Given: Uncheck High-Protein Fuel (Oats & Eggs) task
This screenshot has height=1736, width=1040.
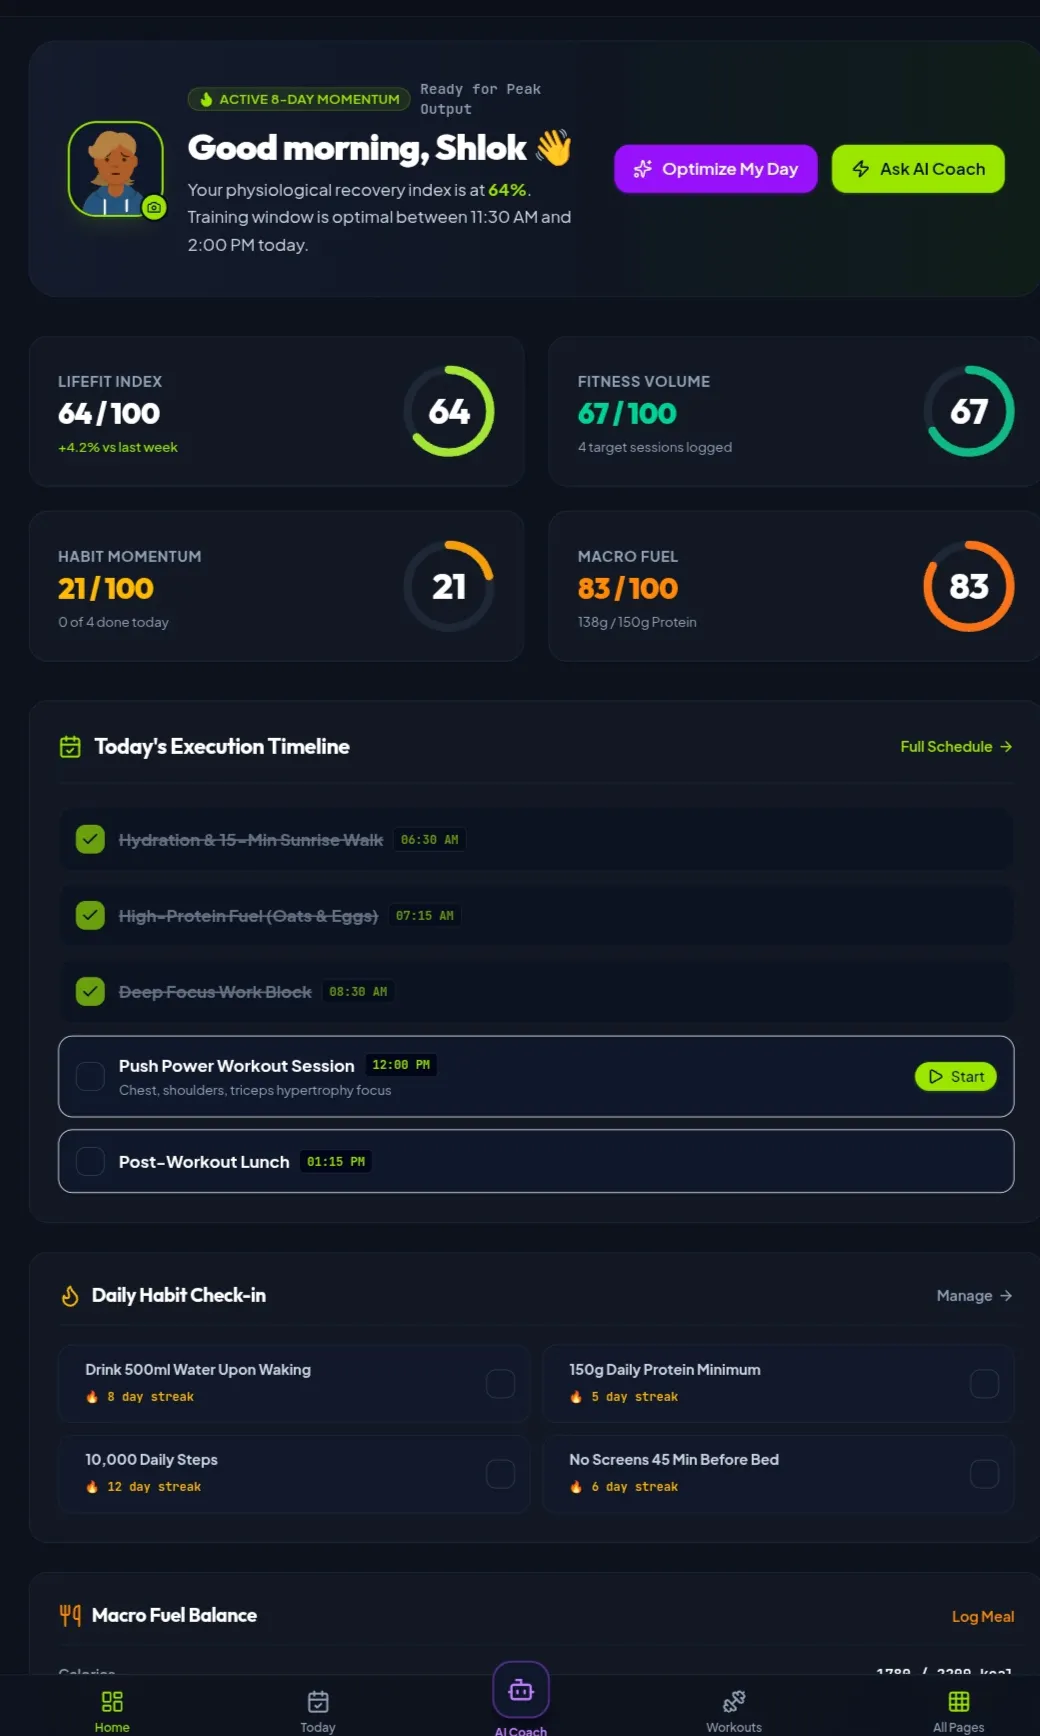Looking at the screenshot, I should 90,915.
